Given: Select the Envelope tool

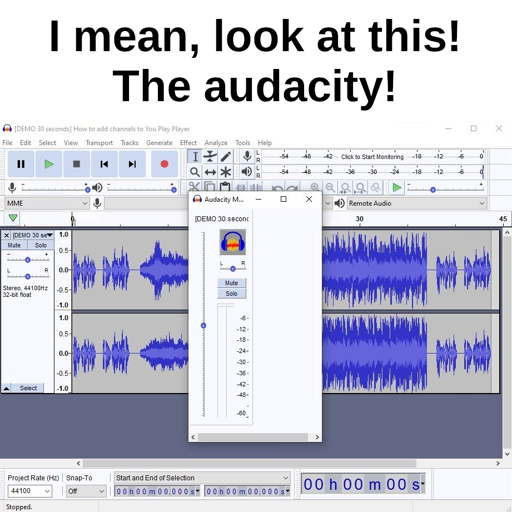Looking at the screenshot, I should tap(210, 156).
